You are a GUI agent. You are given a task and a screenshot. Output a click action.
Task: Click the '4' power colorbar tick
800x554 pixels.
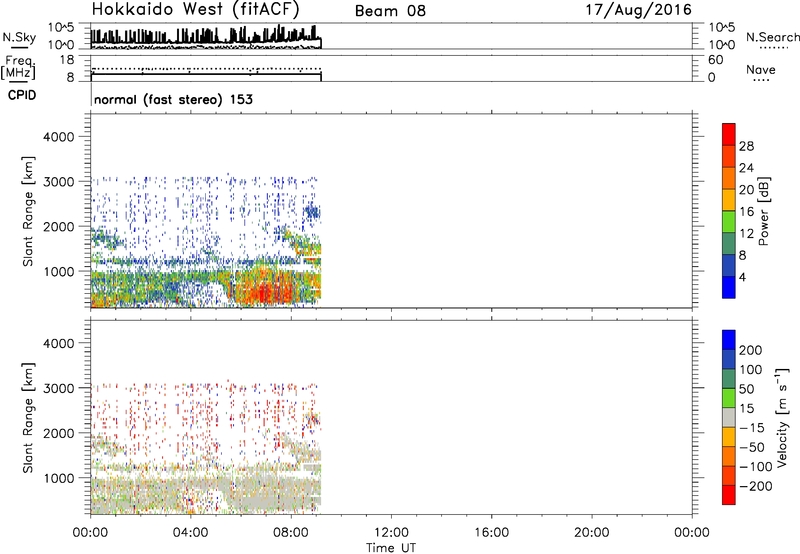click(743, 277)
